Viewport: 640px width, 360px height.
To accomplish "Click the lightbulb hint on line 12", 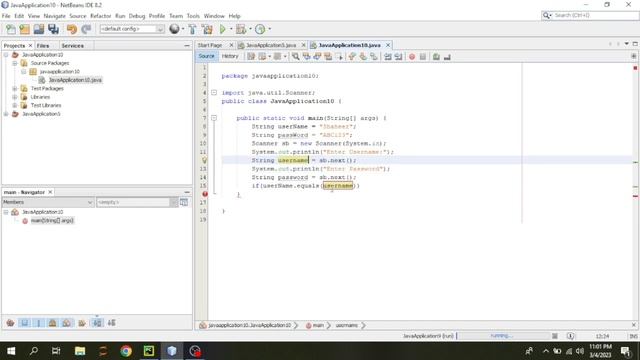I will (x=204, y=160).
